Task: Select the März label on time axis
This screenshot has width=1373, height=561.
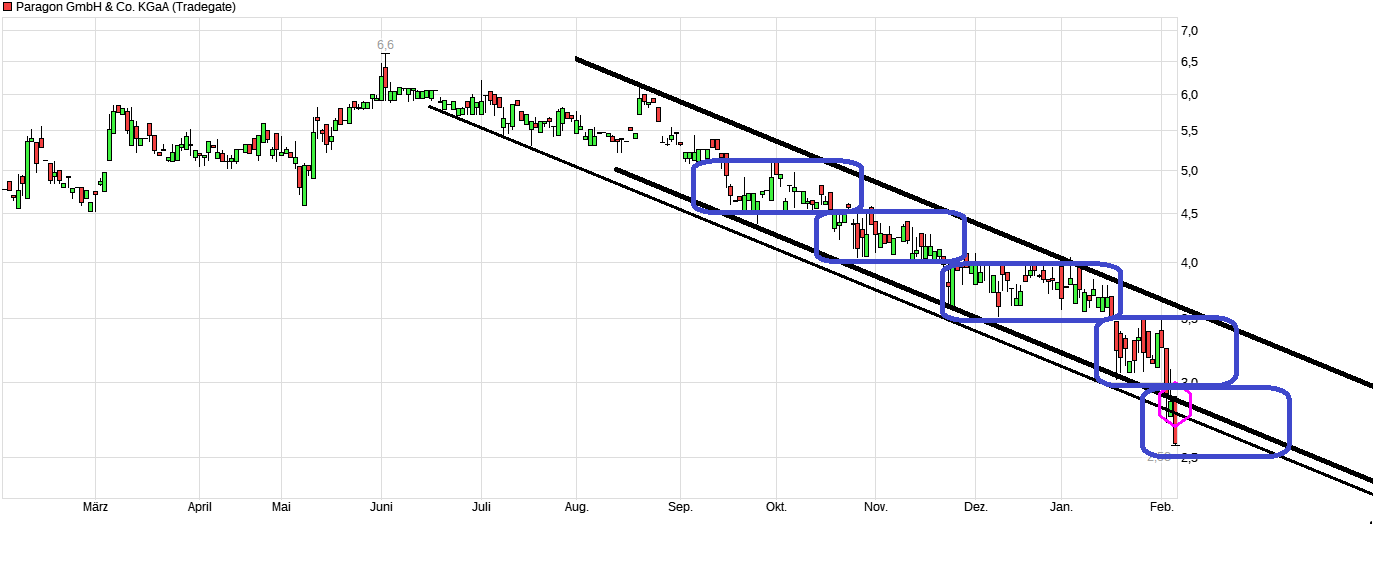Action: click(95, 507)
